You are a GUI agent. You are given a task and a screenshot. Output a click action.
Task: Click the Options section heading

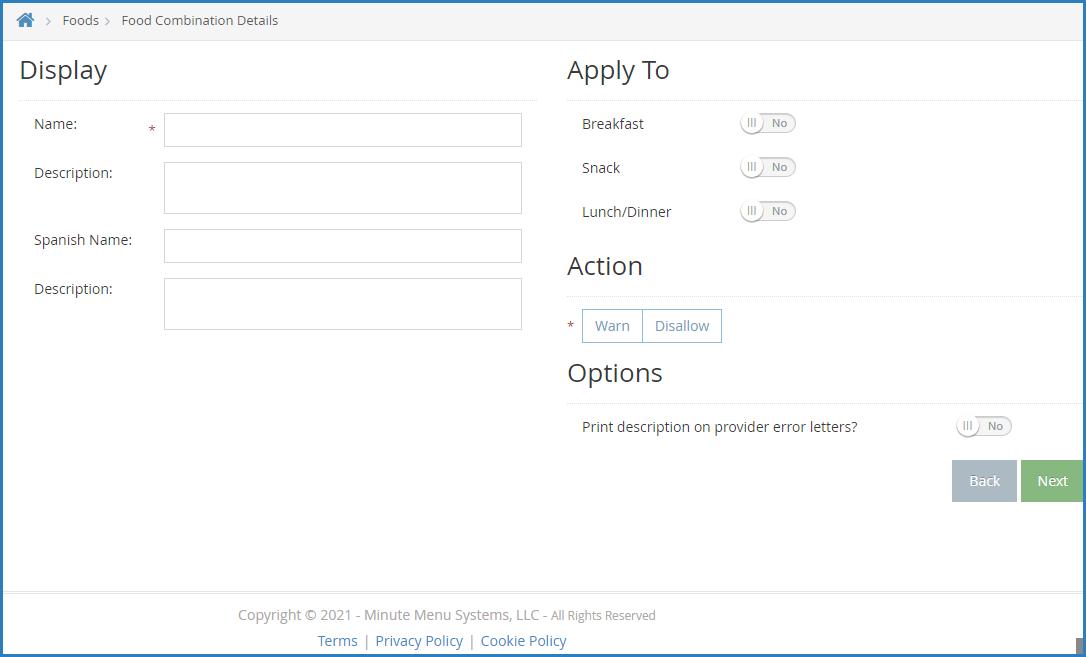tap(615, 373)
